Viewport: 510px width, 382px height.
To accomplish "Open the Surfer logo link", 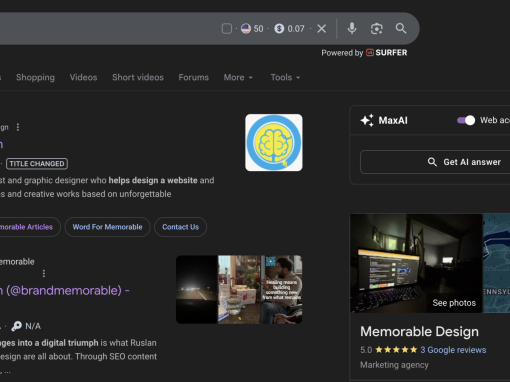I will pyautogui.click(x=387, y=53).
